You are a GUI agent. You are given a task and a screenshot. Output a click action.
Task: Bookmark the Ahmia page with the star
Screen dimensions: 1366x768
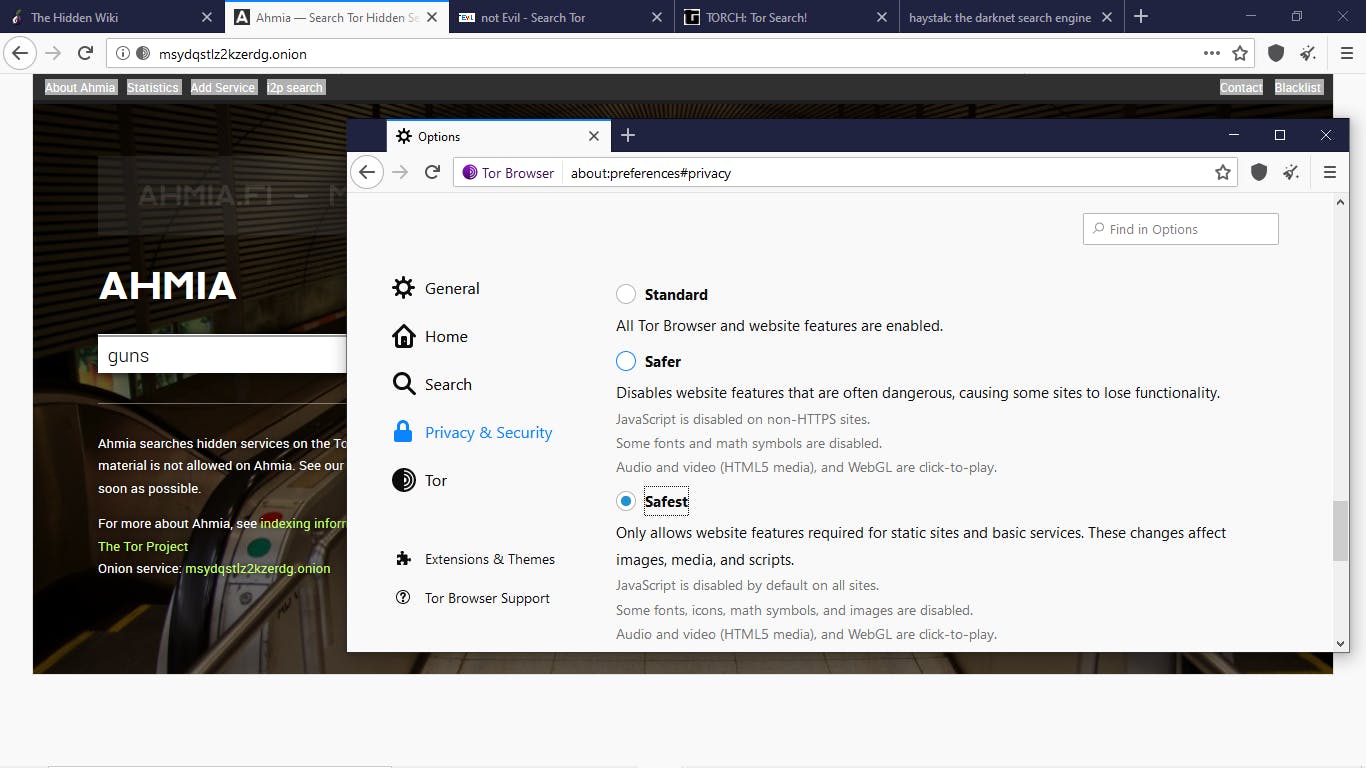tap(1240, 54)
